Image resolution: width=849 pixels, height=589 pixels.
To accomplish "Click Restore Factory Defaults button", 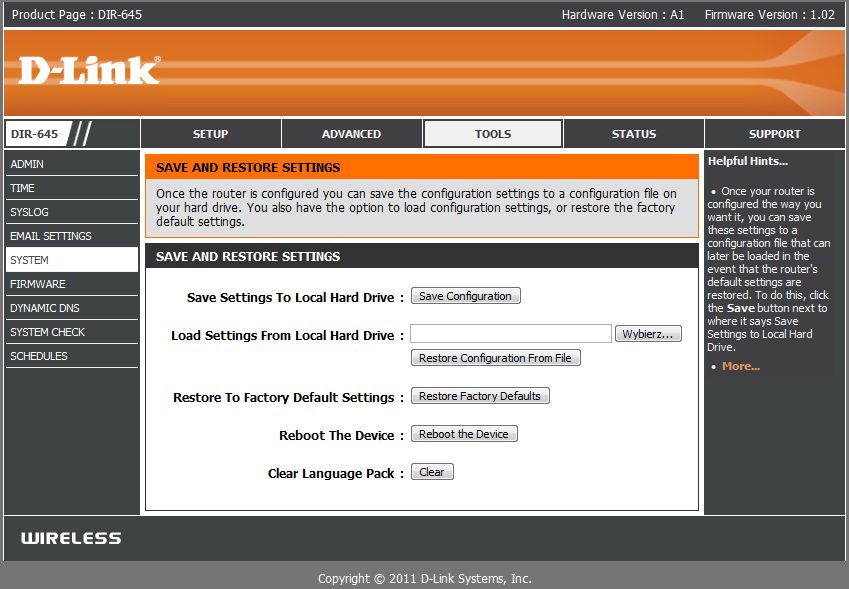I will coord(480,396).
